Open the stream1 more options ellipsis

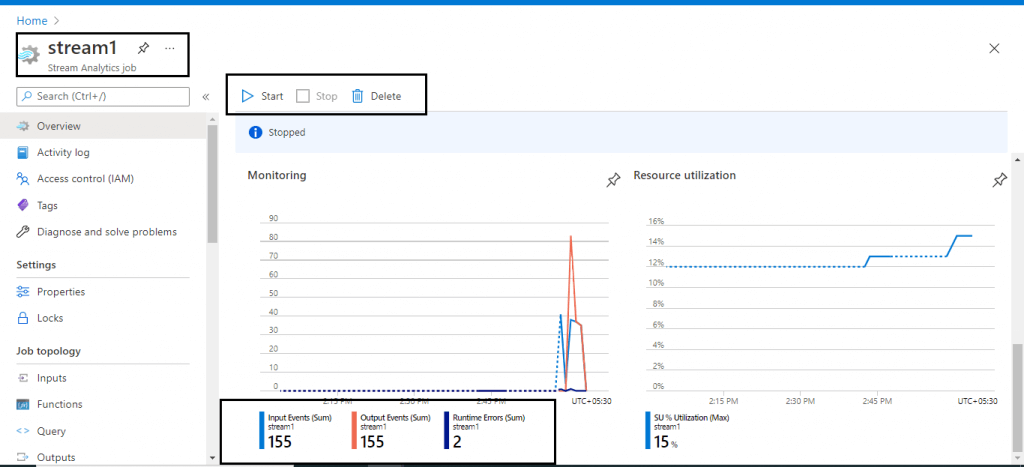click(169, 48)
